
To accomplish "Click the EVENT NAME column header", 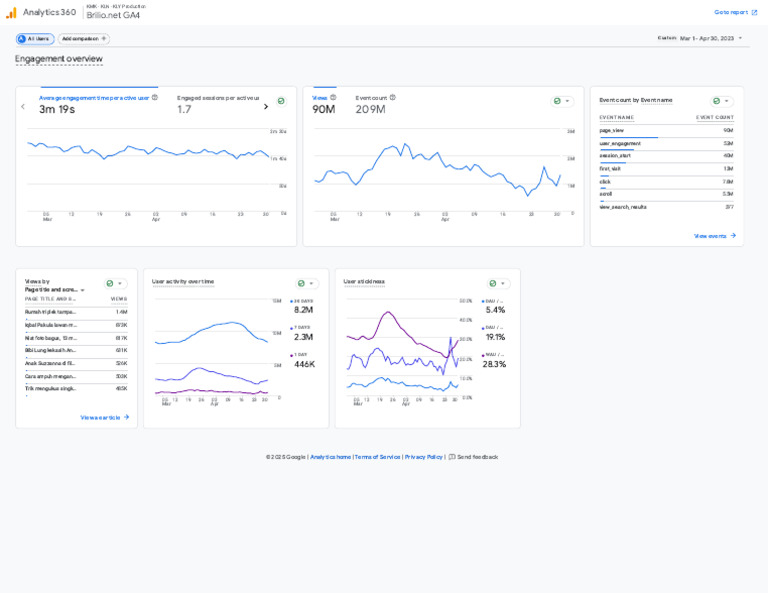I will pos(617,118).
